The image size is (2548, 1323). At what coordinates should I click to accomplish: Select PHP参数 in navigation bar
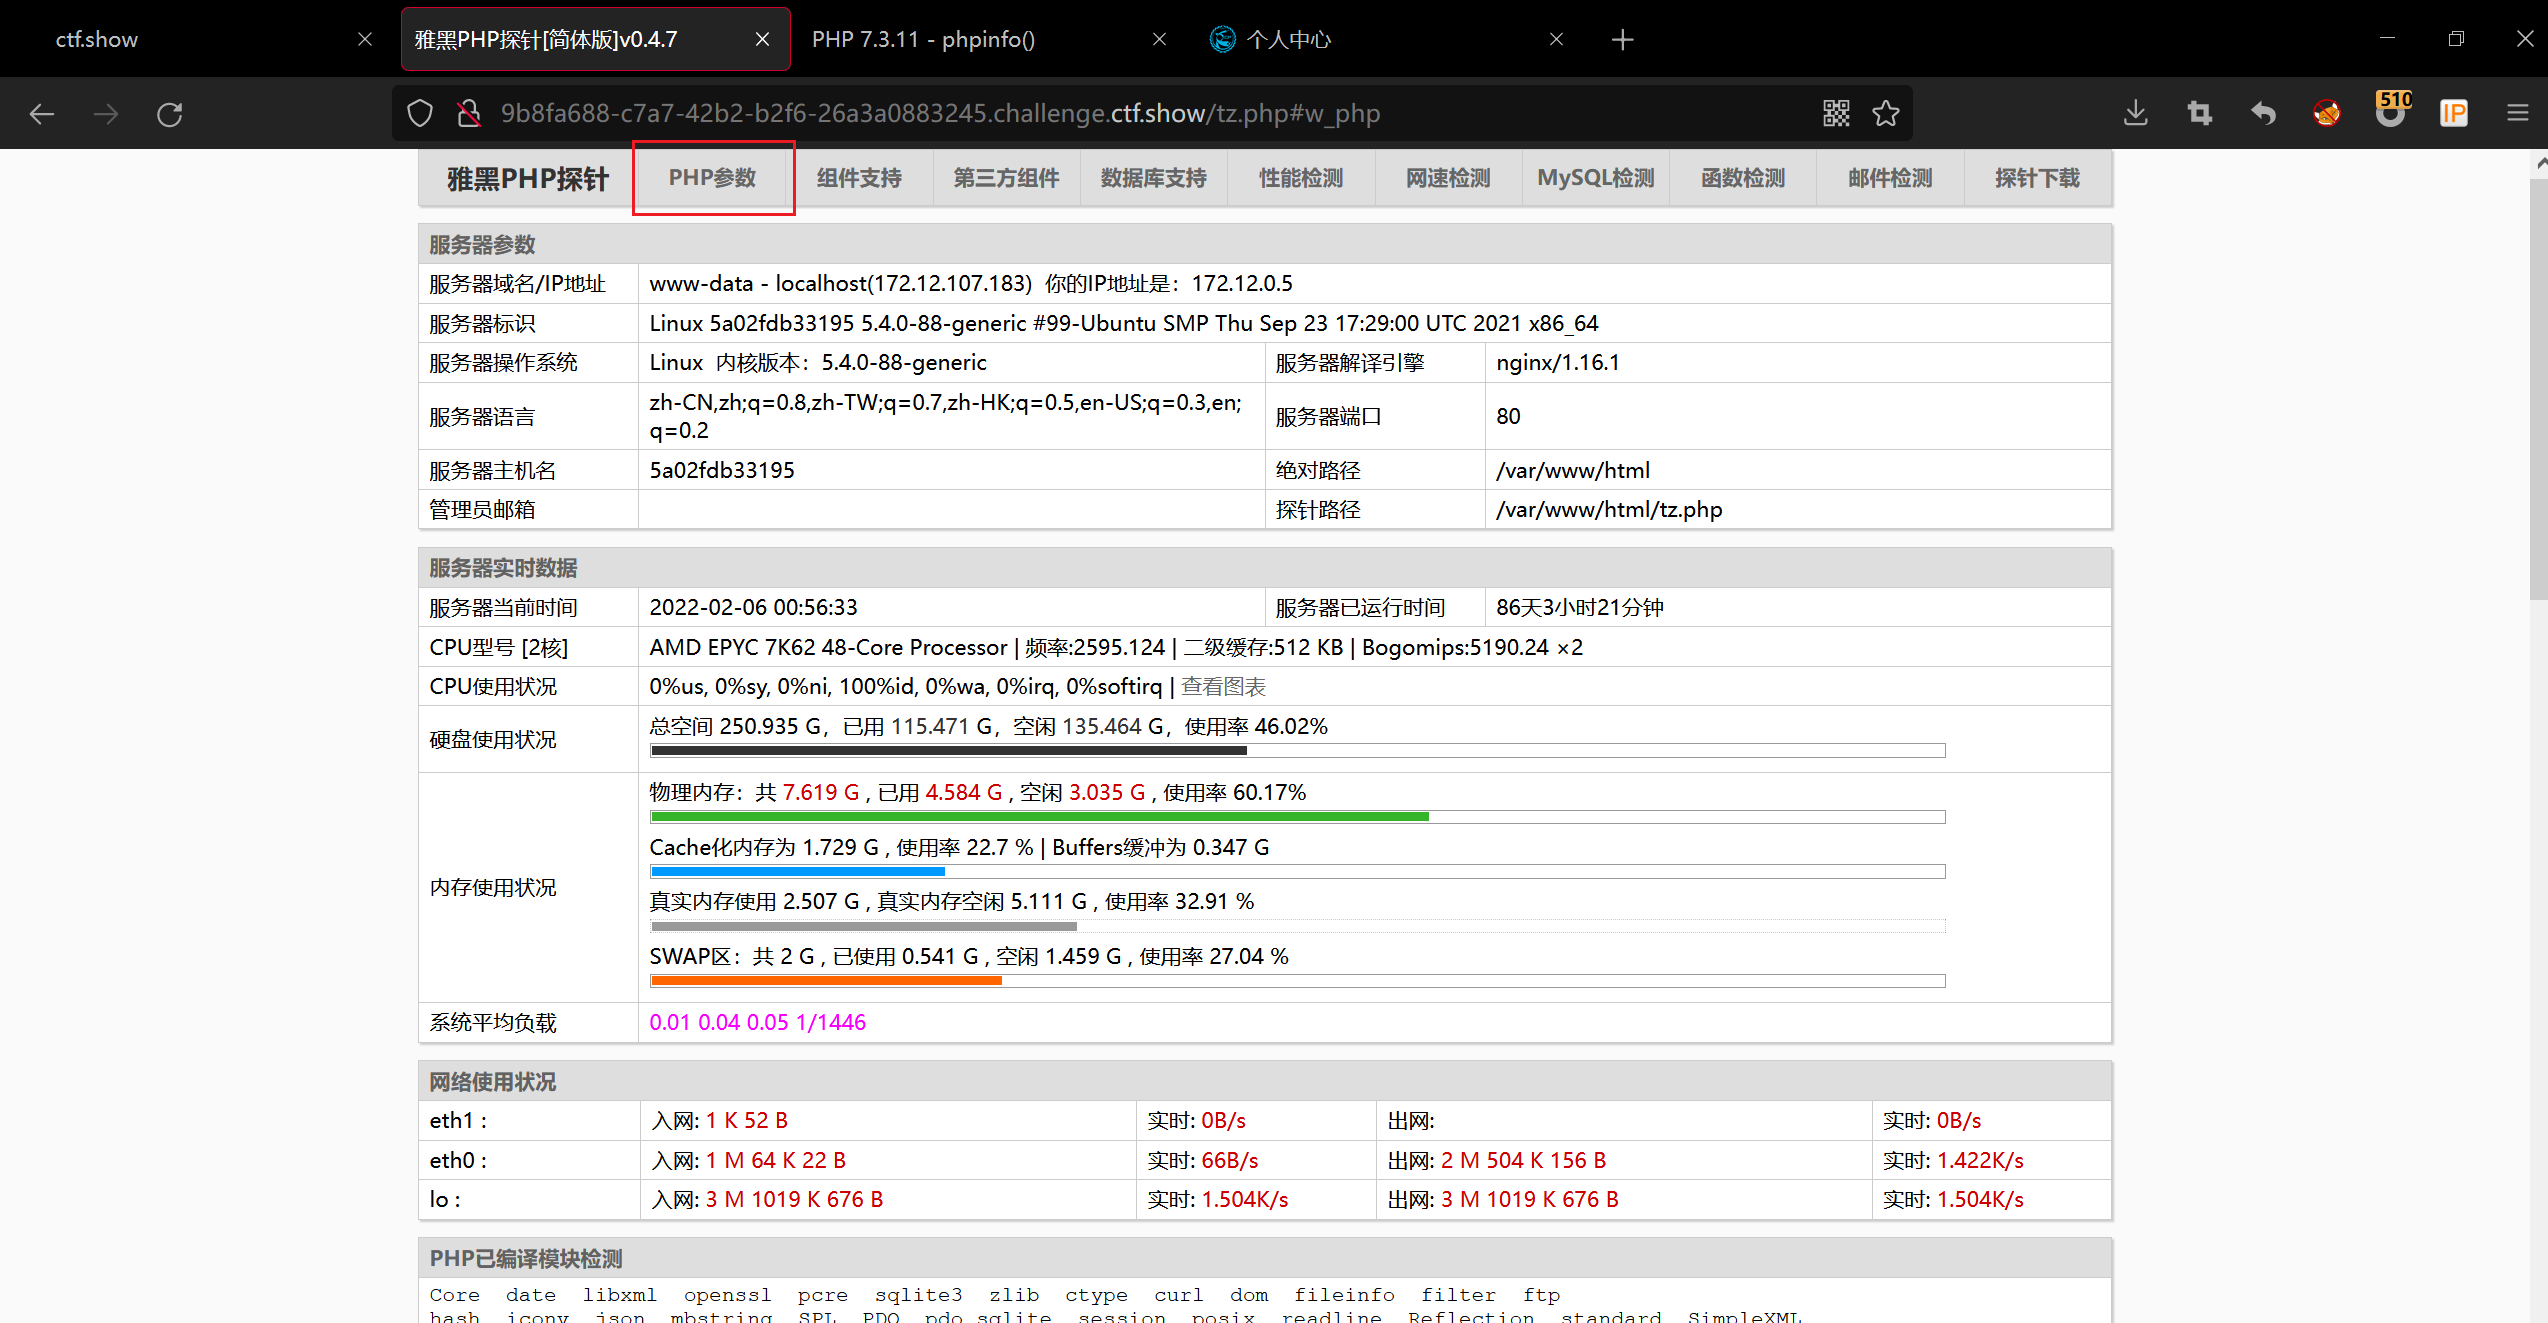click(712, 178)
